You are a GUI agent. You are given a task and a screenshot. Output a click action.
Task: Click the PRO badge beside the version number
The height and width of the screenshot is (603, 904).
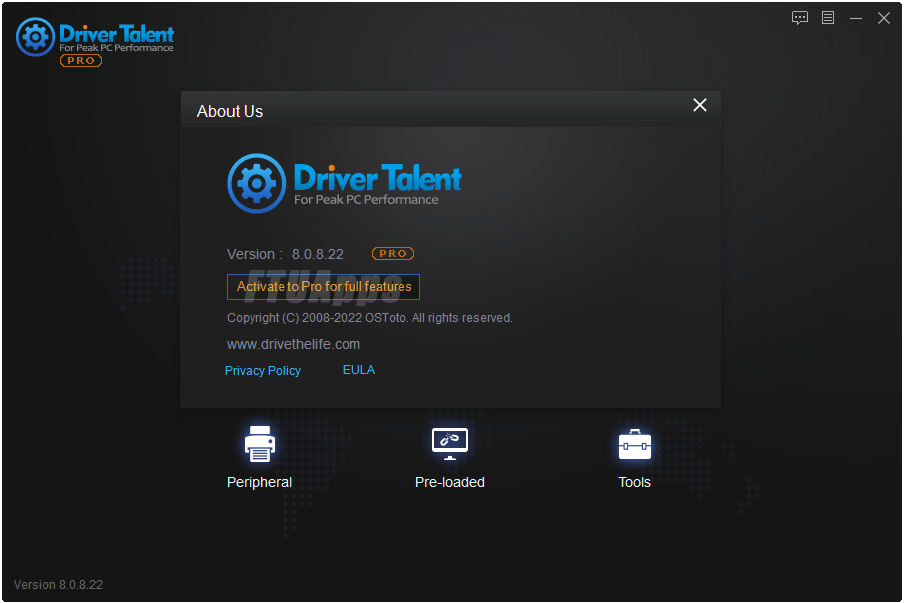click(393, 254)
